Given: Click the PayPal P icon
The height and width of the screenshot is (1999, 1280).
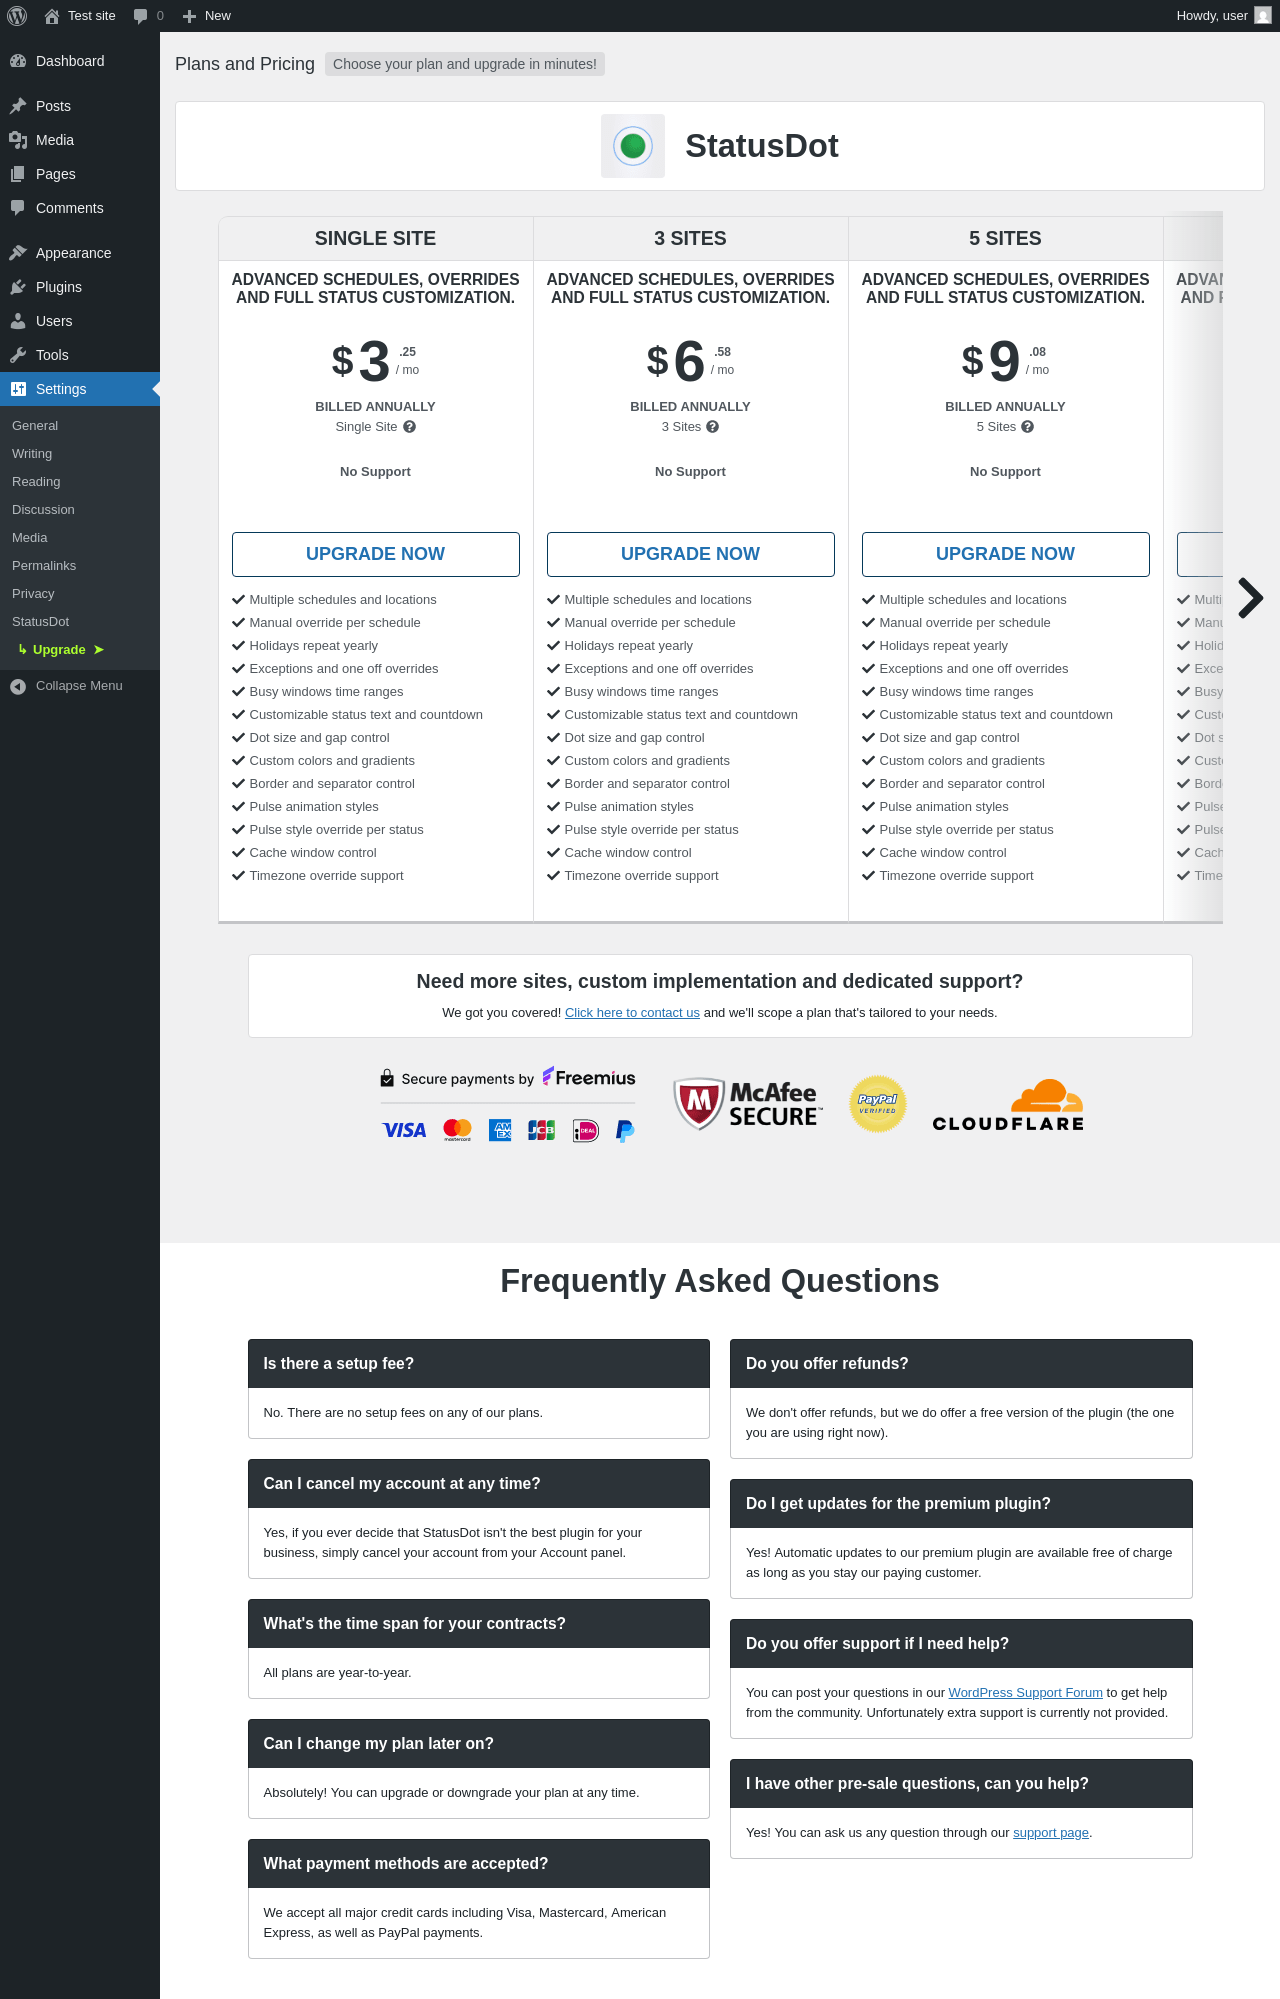Looking at the screenshot, I should (625, 1131).
